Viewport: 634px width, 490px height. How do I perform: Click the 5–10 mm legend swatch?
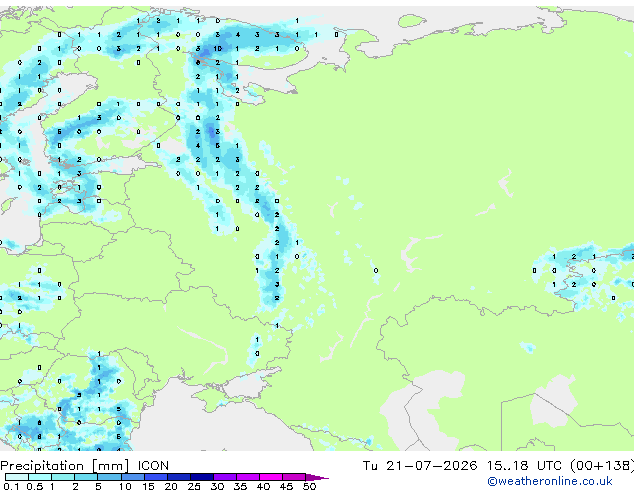[109, 477]
